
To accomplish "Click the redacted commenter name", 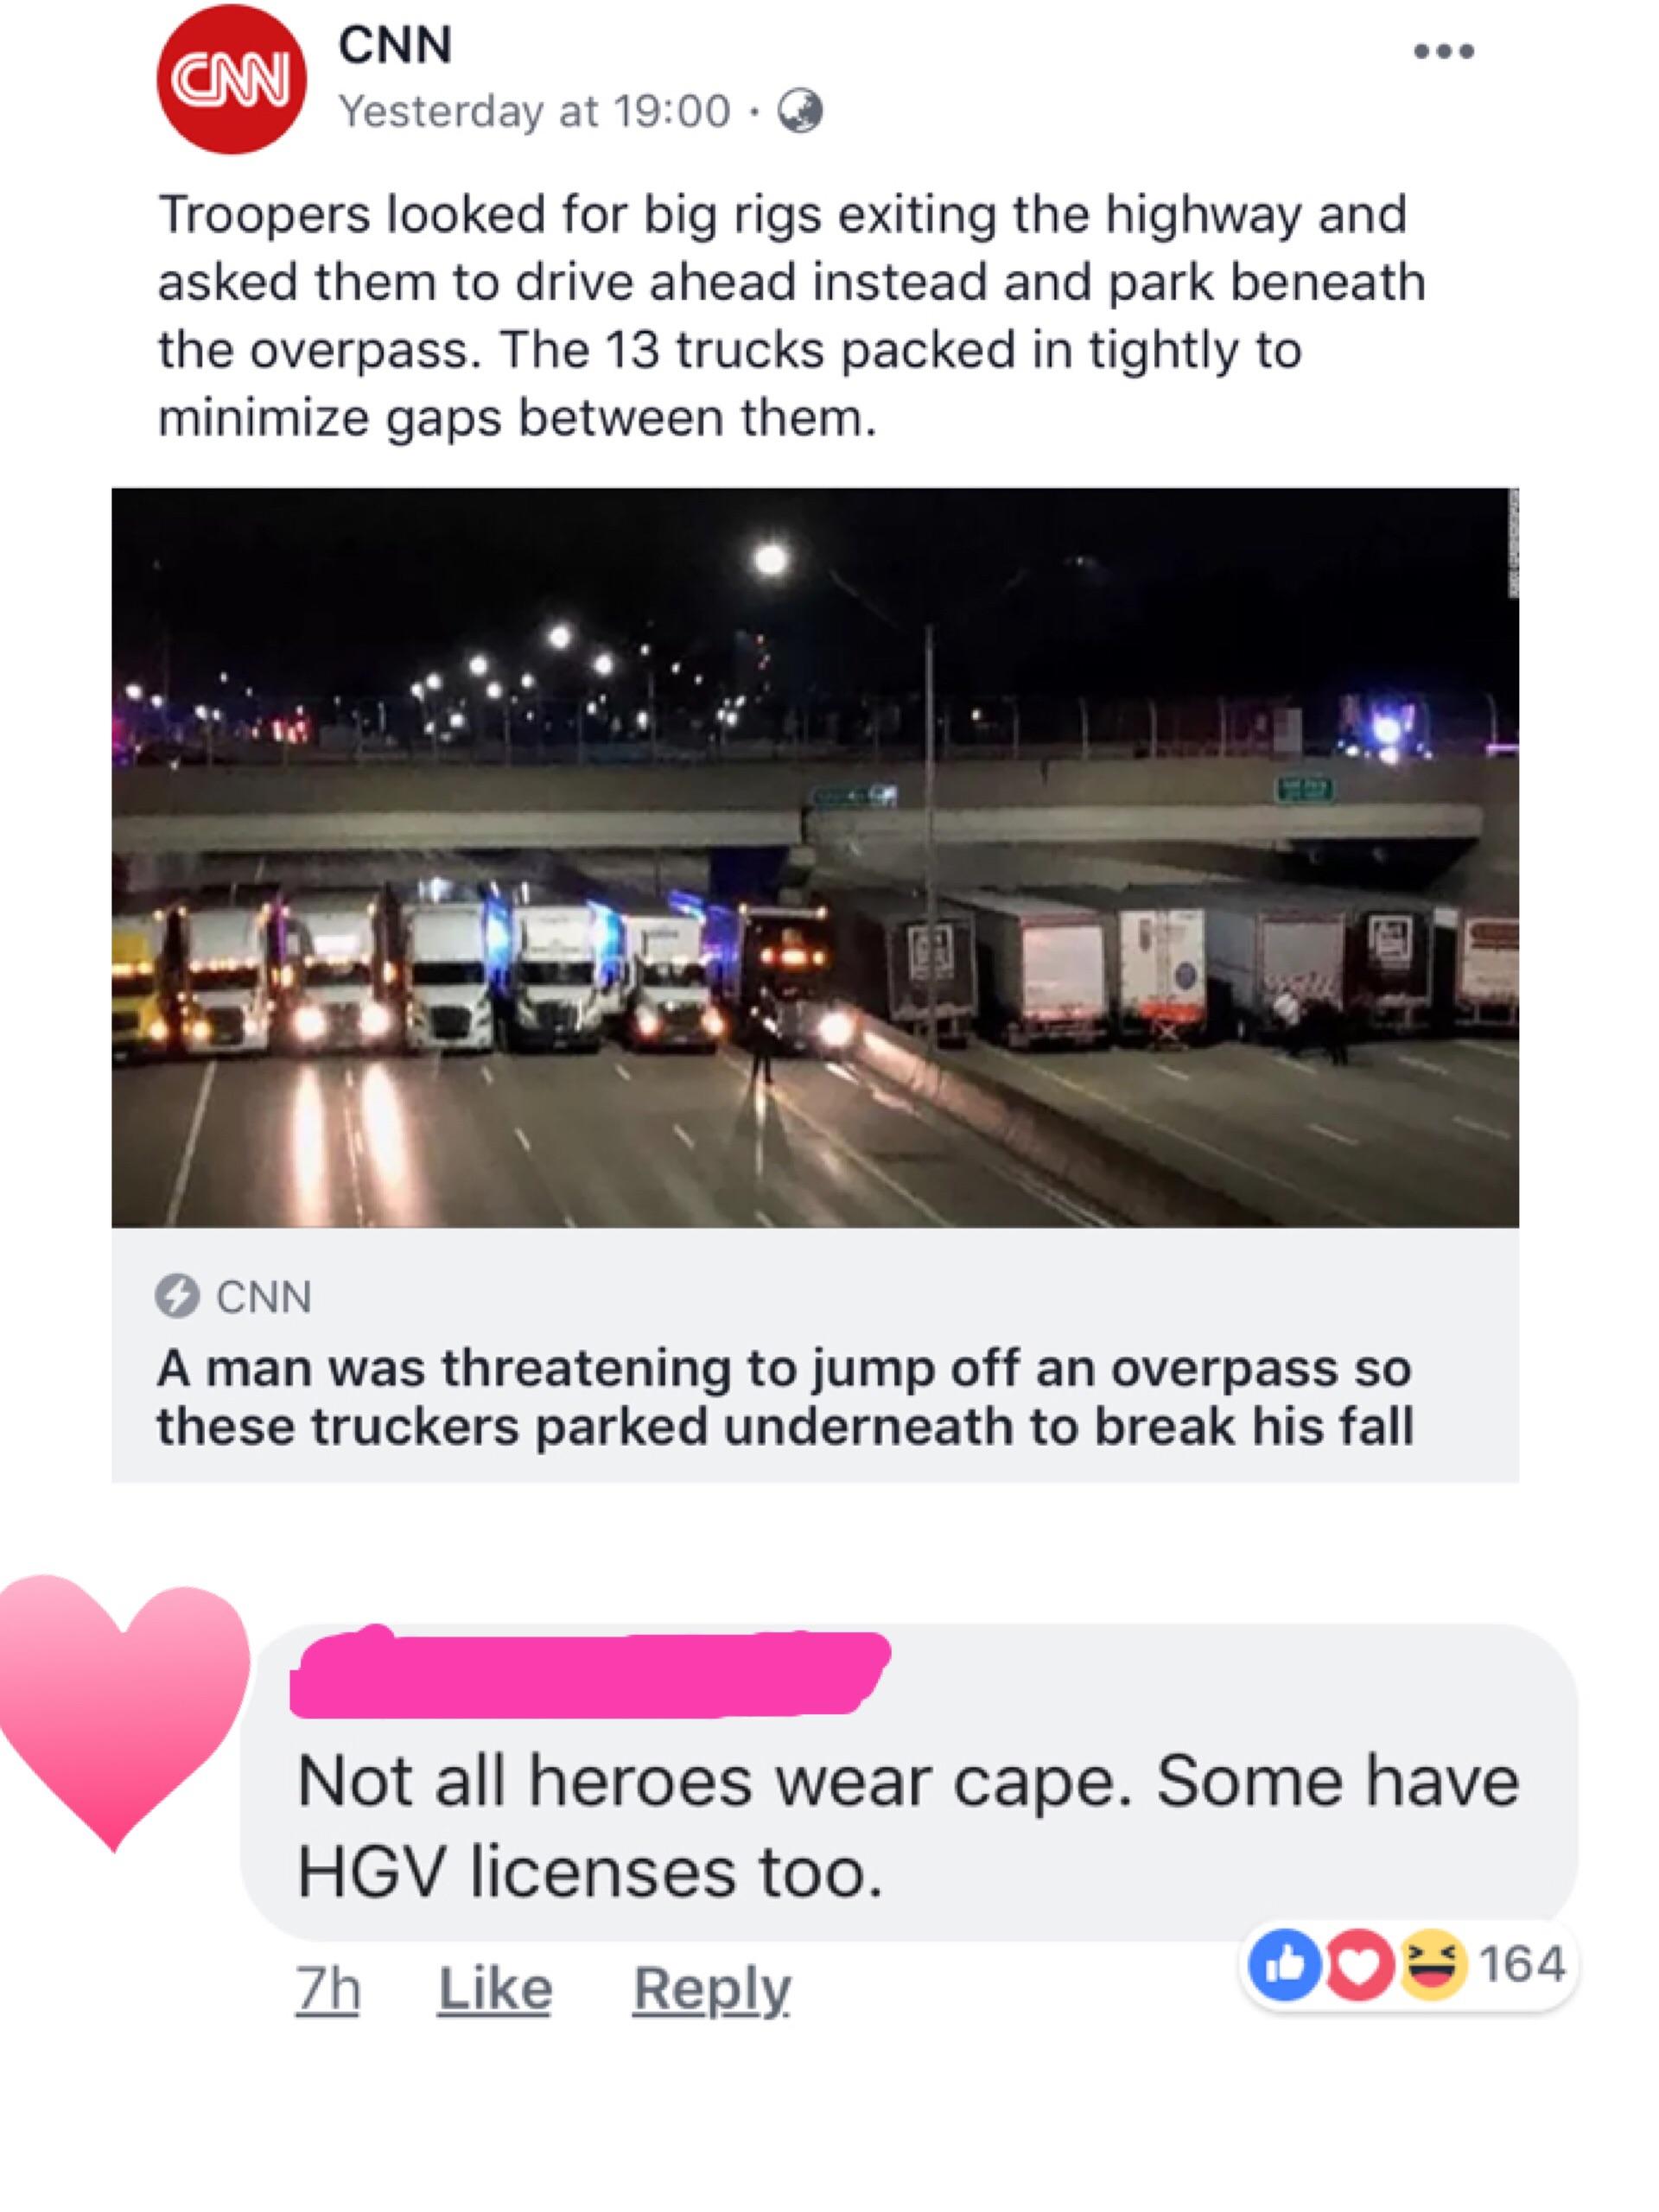I will [x=590, y=1672].
